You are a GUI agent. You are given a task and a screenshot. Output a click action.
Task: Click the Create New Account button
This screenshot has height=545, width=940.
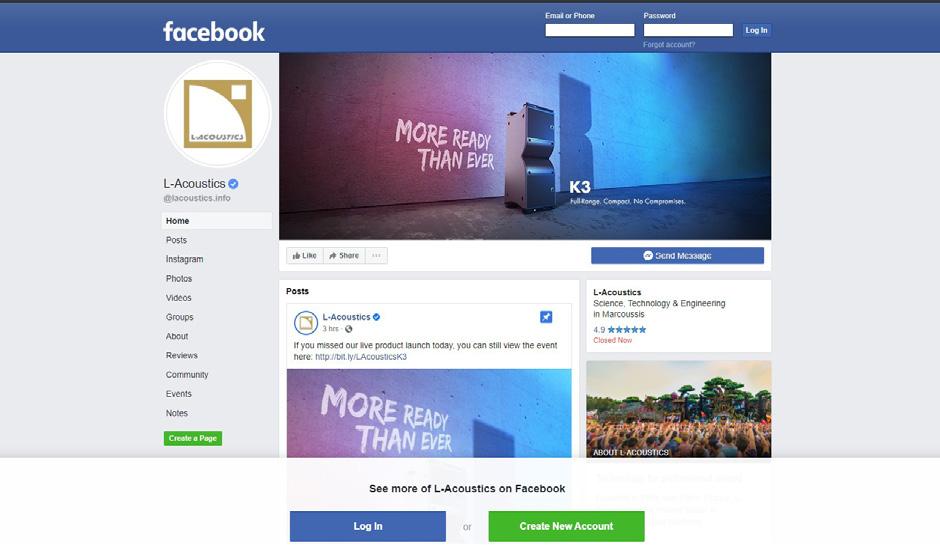point(567,526)
